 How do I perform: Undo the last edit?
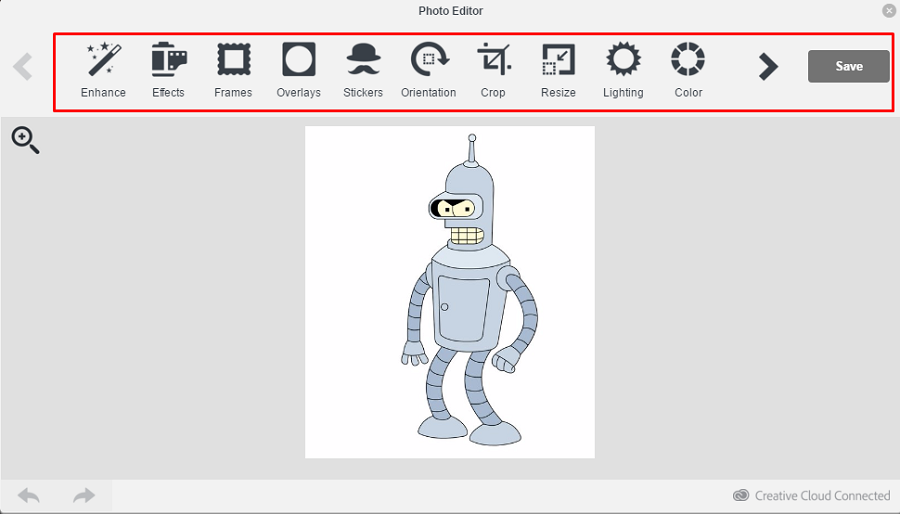tap(29, 496)
